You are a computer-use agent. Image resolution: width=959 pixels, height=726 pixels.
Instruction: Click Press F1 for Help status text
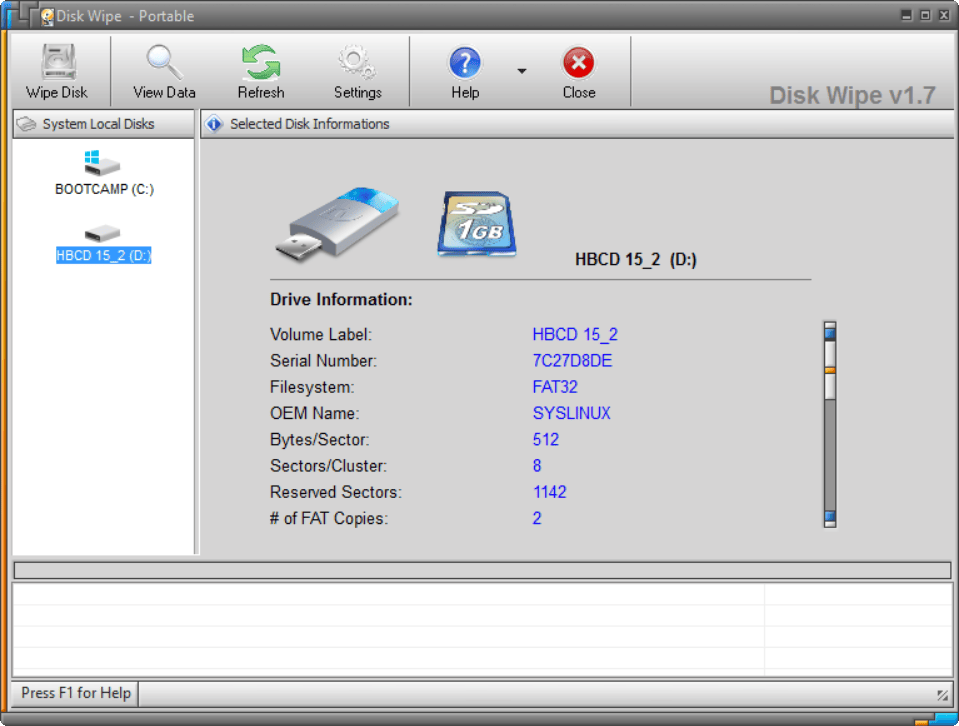76,693
